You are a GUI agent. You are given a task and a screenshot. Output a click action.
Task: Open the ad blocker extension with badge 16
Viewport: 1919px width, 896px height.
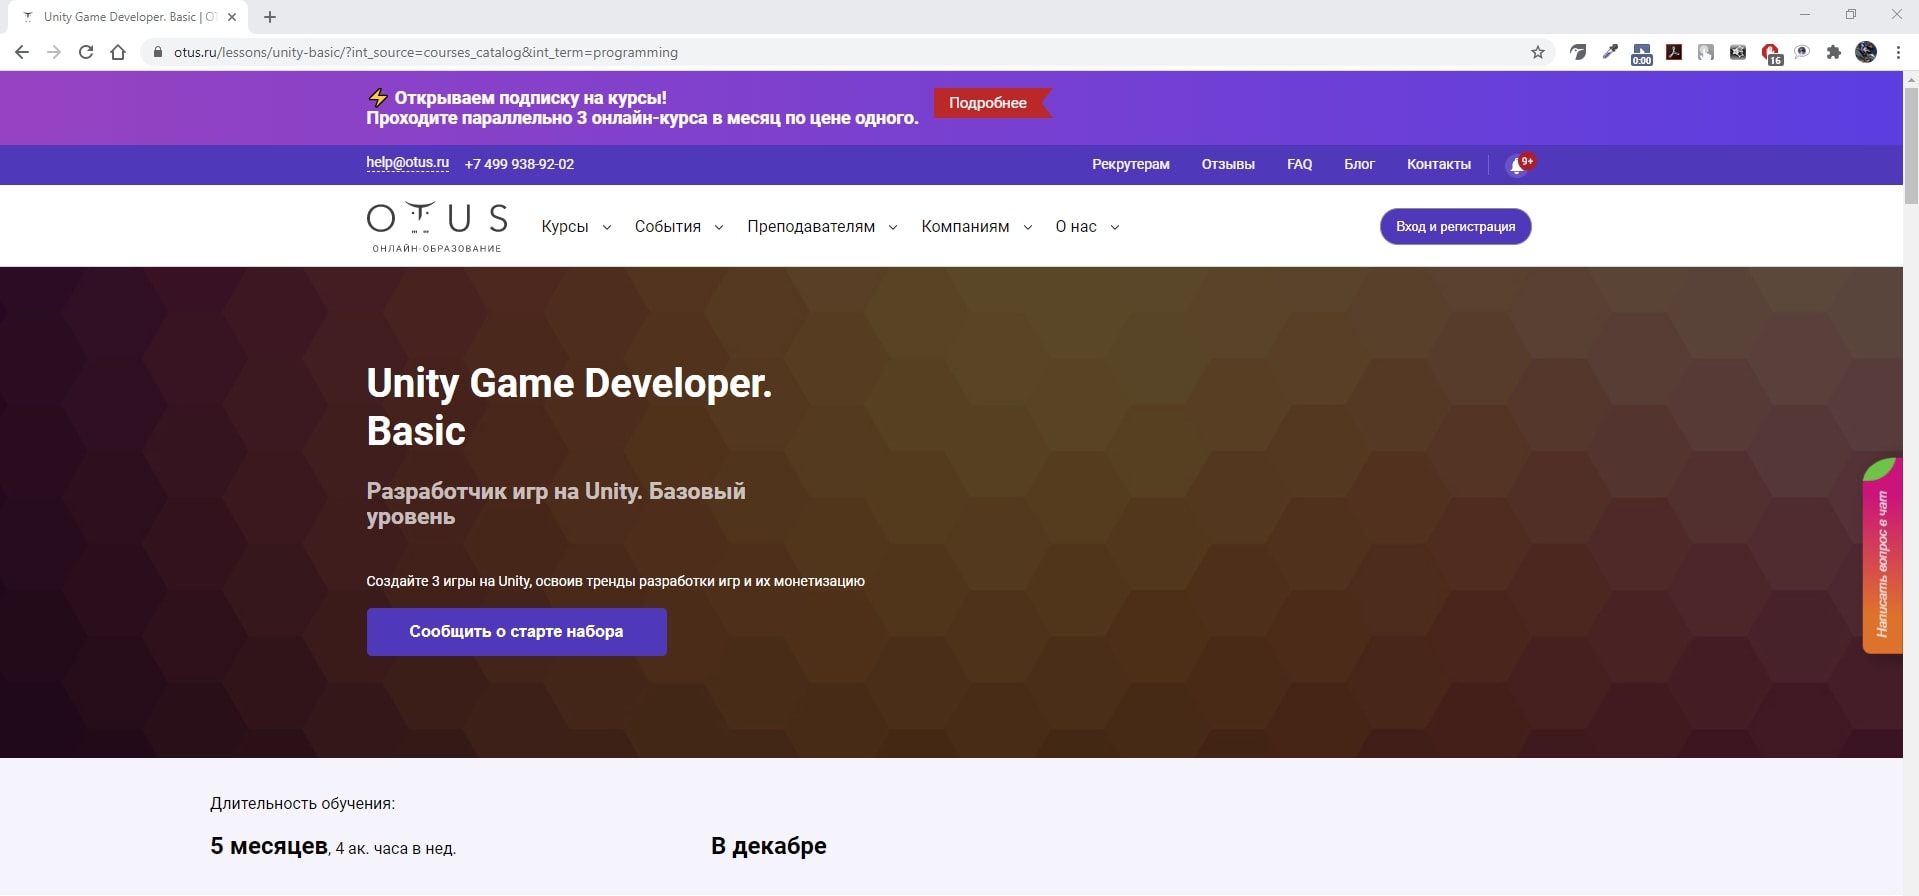click(x=1771, y=54)
